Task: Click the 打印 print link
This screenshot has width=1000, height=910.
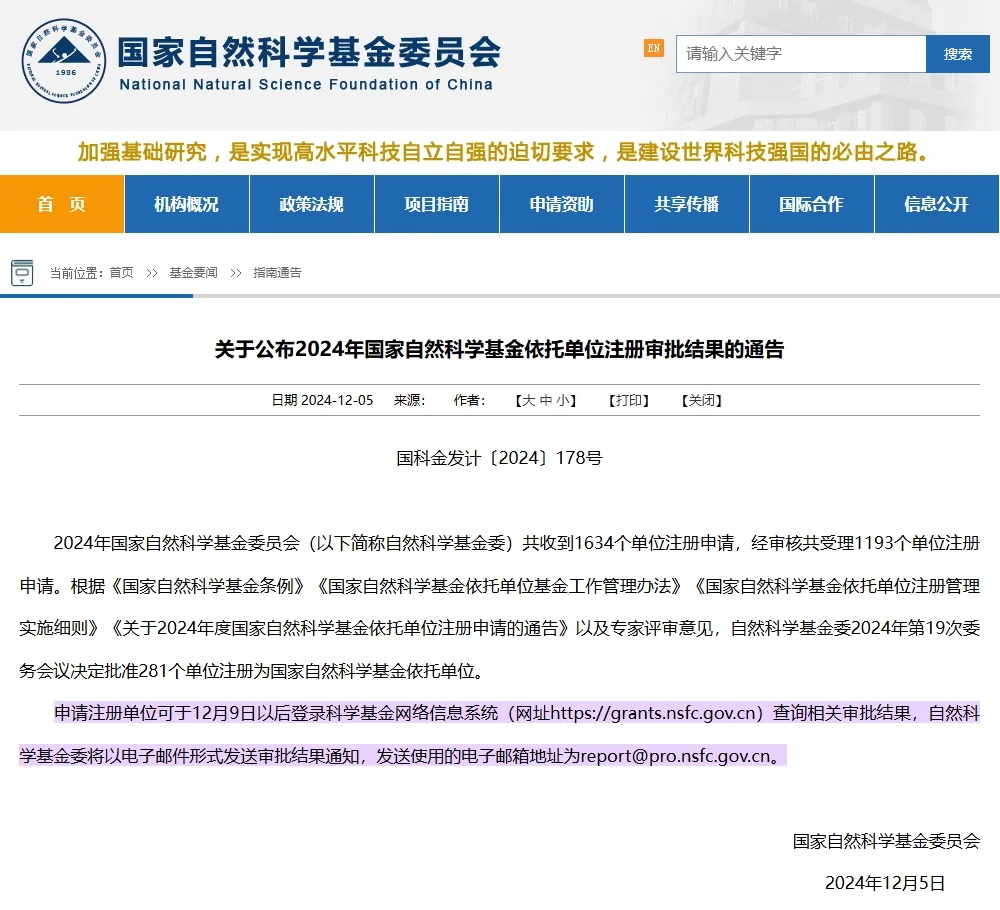Action: coord(629,400)
